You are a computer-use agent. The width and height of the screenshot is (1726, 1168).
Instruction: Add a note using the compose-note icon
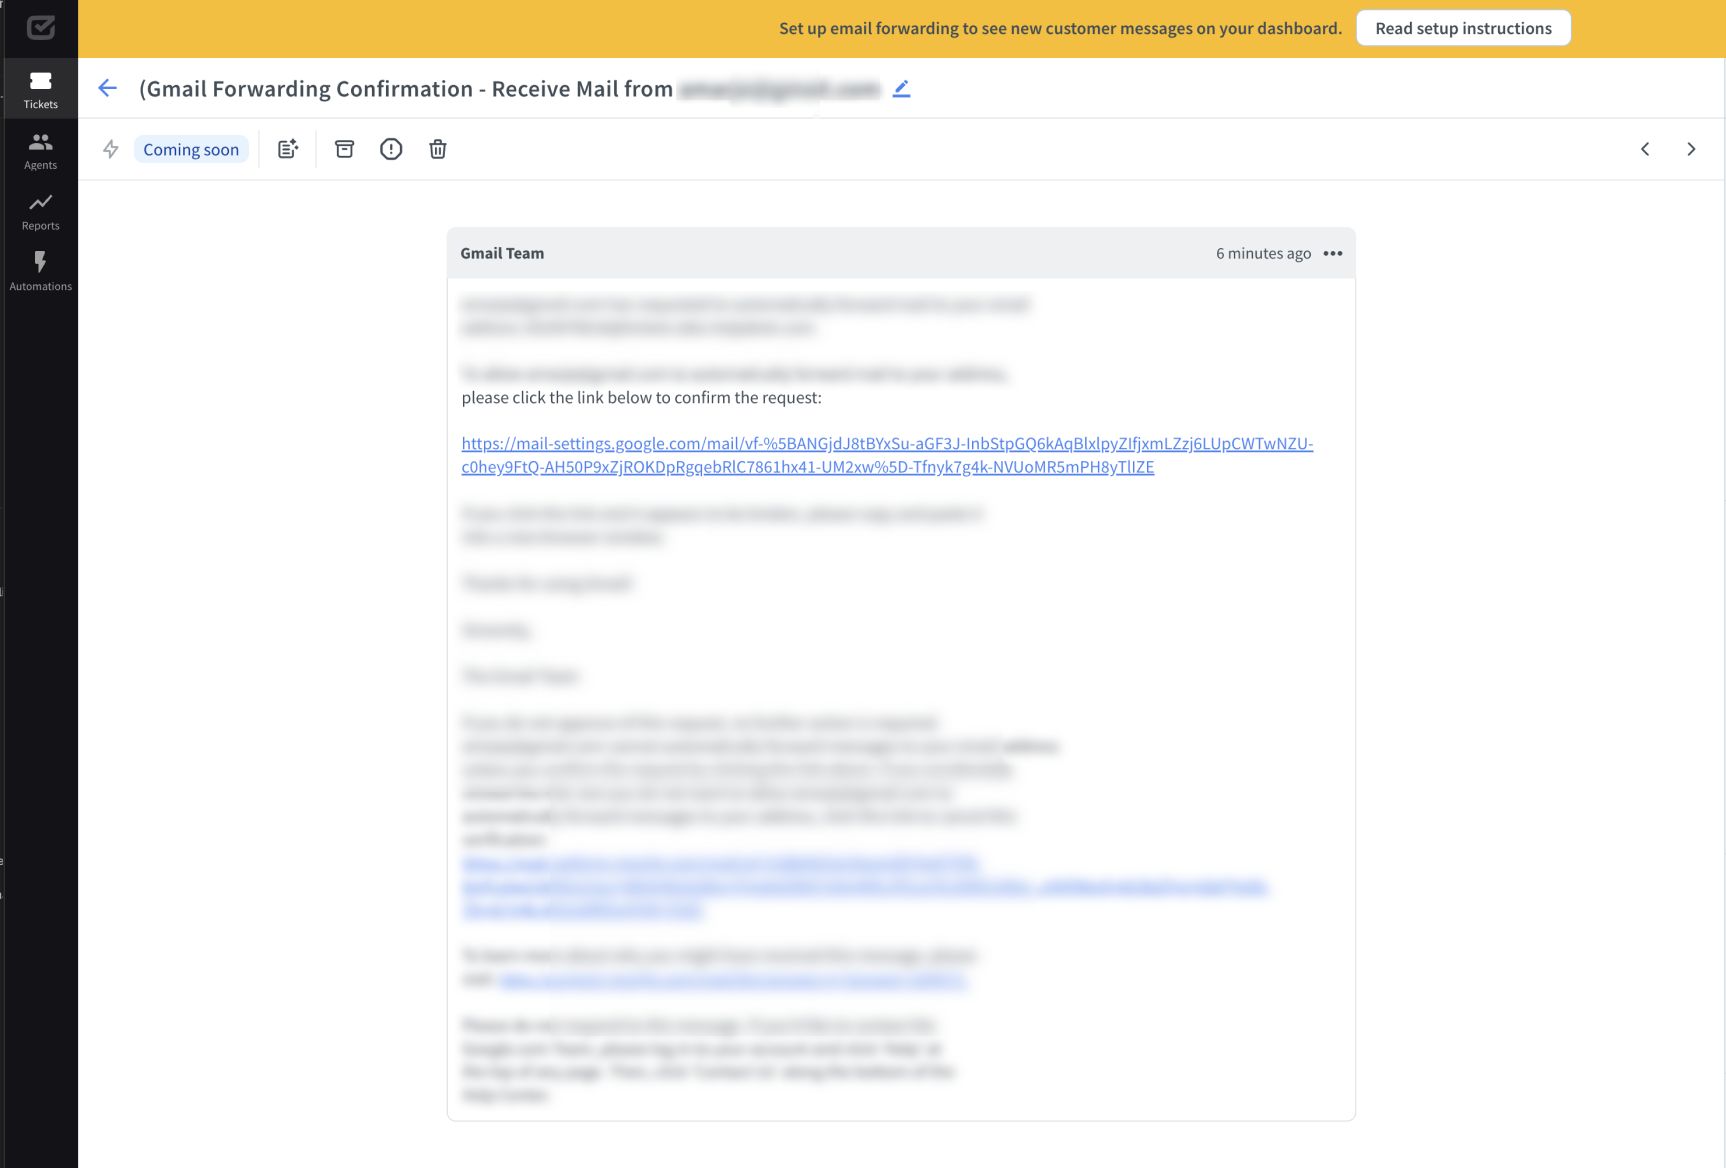(x=288, y=148)
